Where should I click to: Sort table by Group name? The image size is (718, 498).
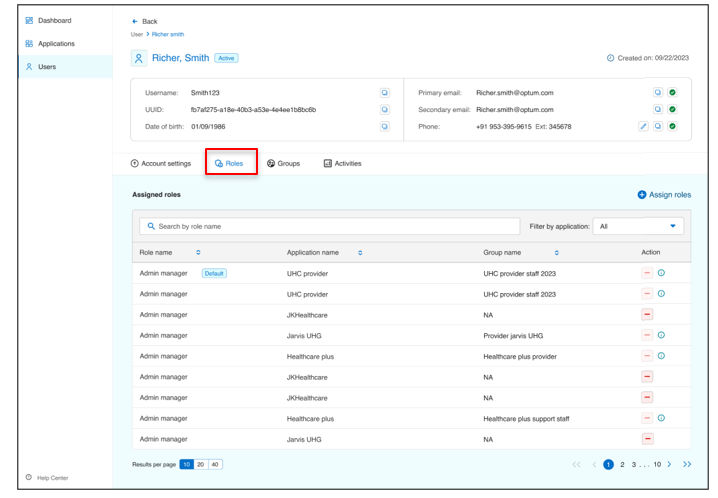point(557,253)
